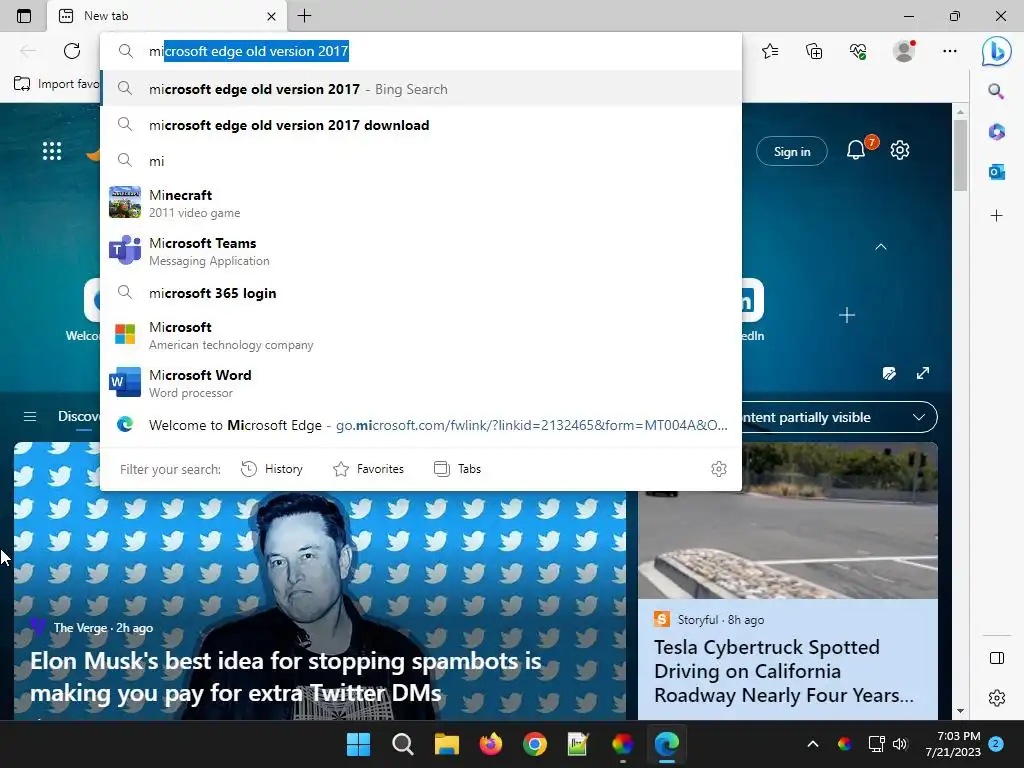This screenshot has height=768, width=1024.
Task: Open Import favorites bookmark bar item
Action: pyautogui.click(x=56, y=84)
